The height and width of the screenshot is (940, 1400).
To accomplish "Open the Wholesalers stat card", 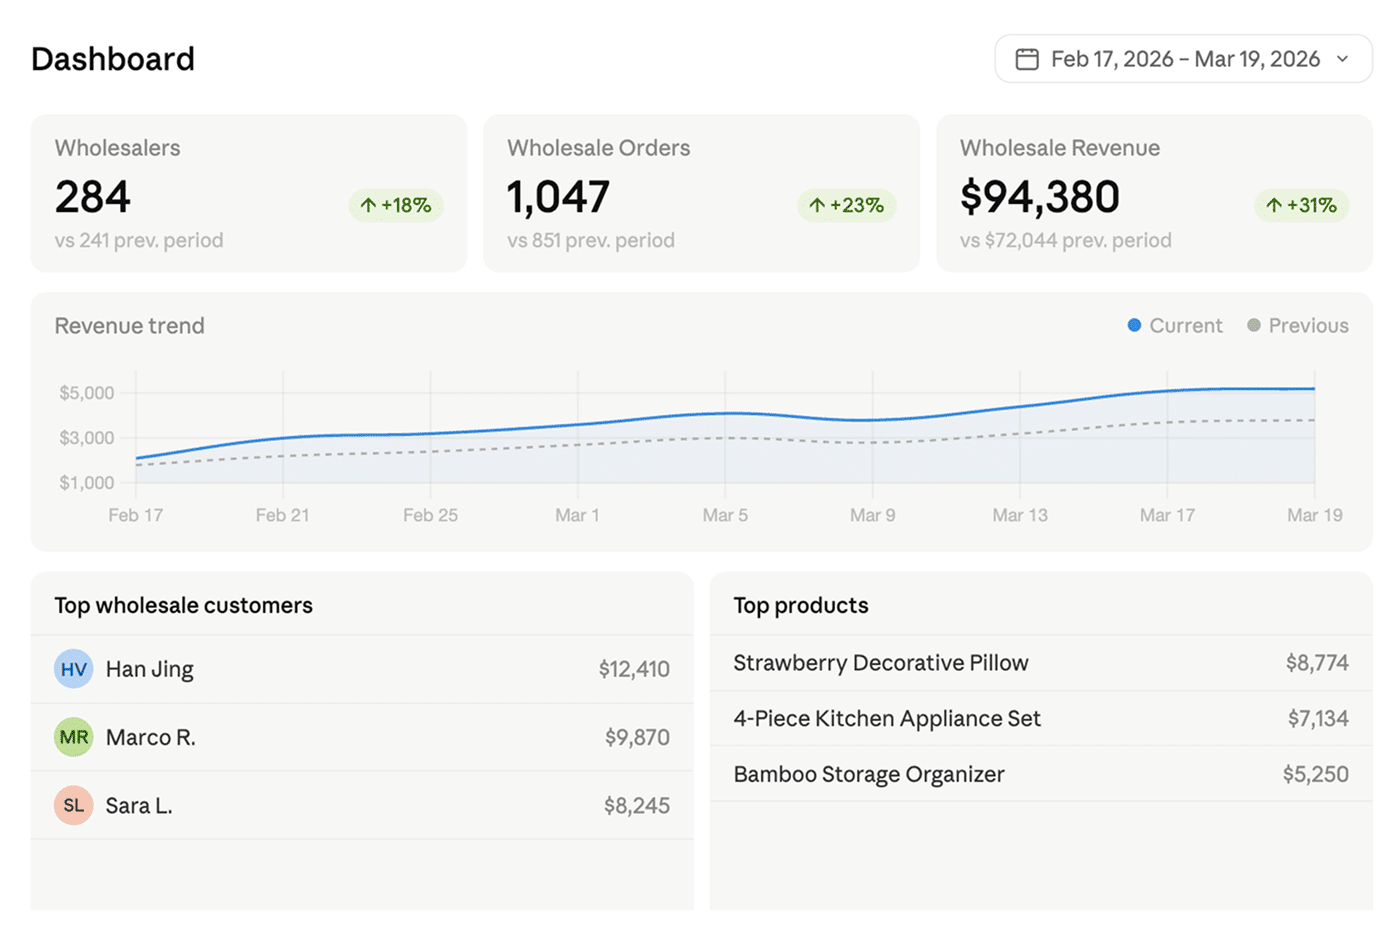I will pos(248,193).
